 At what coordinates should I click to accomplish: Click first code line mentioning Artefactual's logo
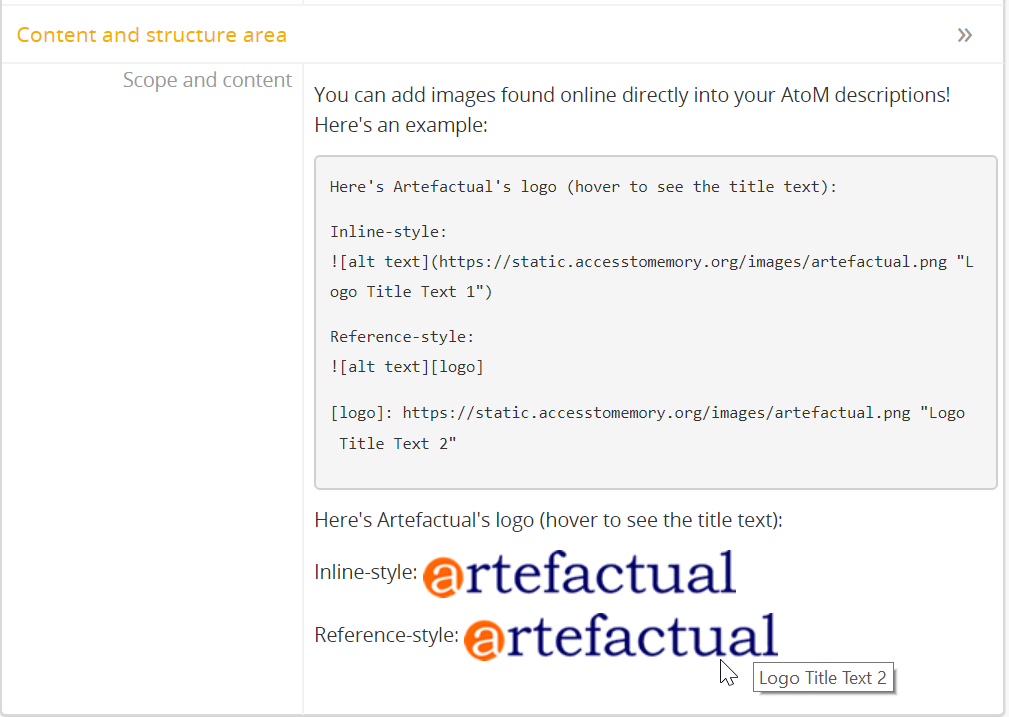click(583, 187)
